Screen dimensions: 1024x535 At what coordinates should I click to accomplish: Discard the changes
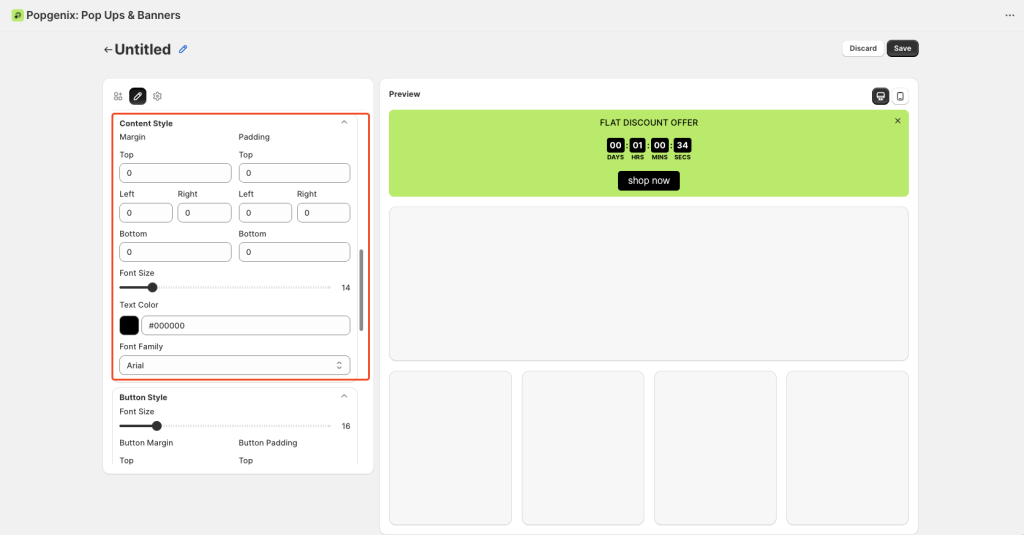click(863, 48)
